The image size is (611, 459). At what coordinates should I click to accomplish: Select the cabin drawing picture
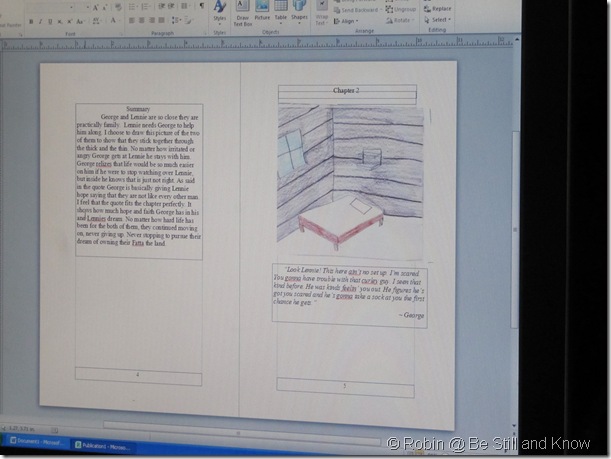[350, 182]
